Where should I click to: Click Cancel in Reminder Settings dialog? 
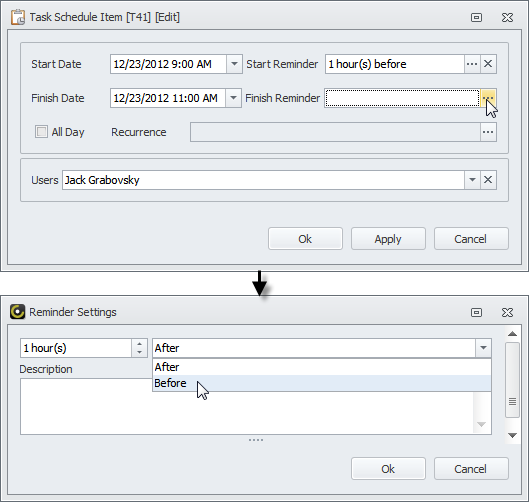471,469
